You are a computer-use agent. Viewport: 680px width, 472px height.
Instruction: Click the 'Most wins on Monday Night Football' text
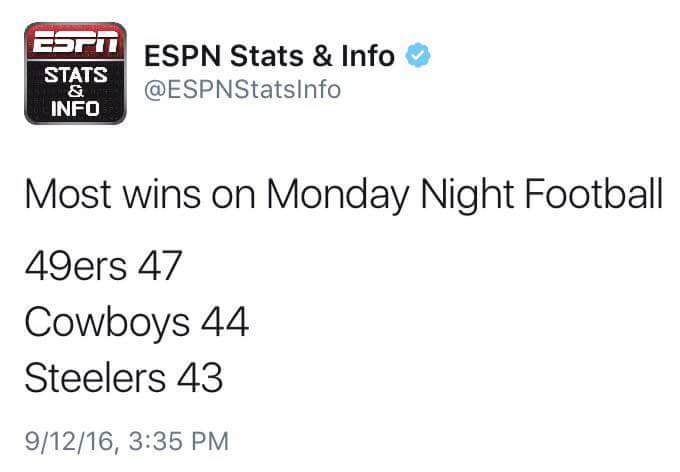coord(344,195)
